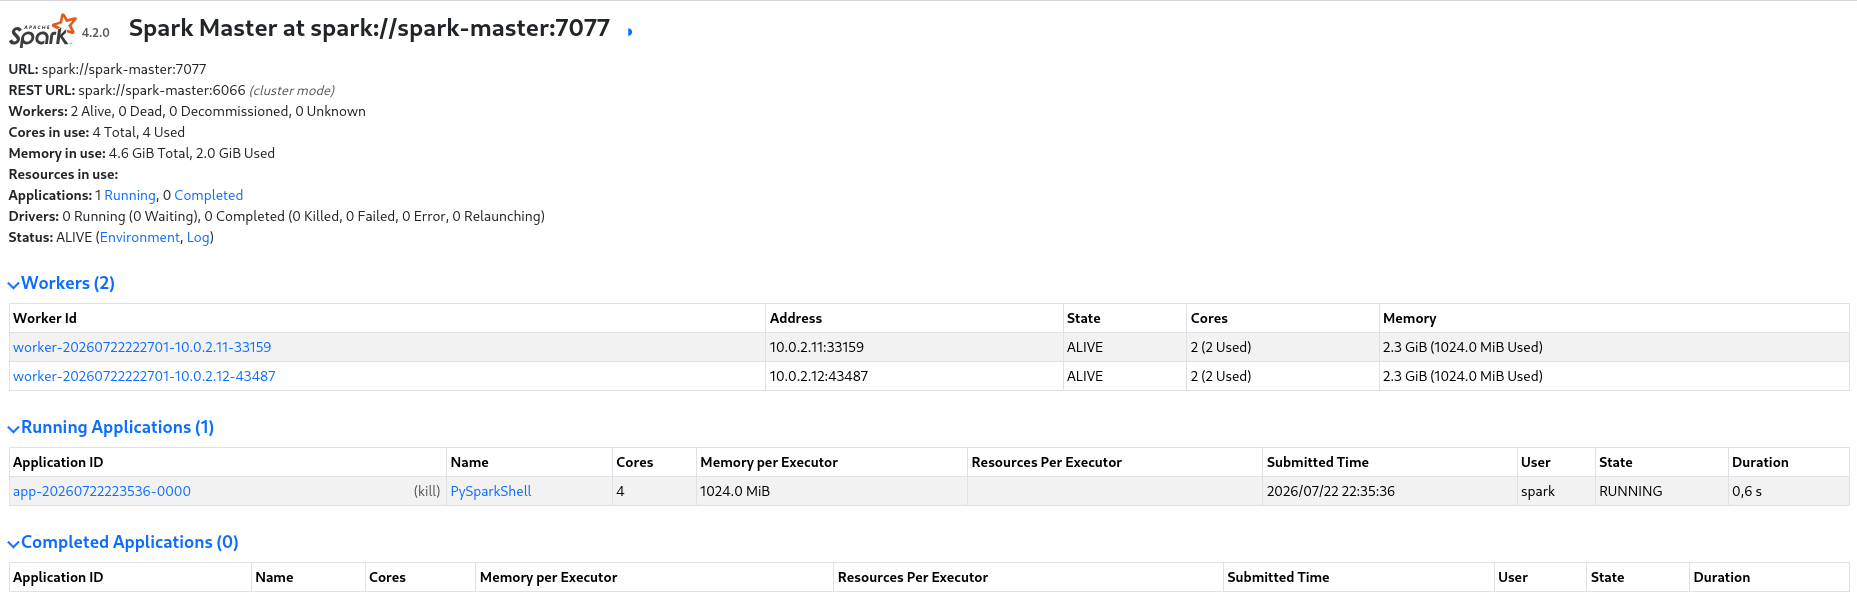
Task: Click the Spark version 4.2.0 label
Action: coord(96,33)
